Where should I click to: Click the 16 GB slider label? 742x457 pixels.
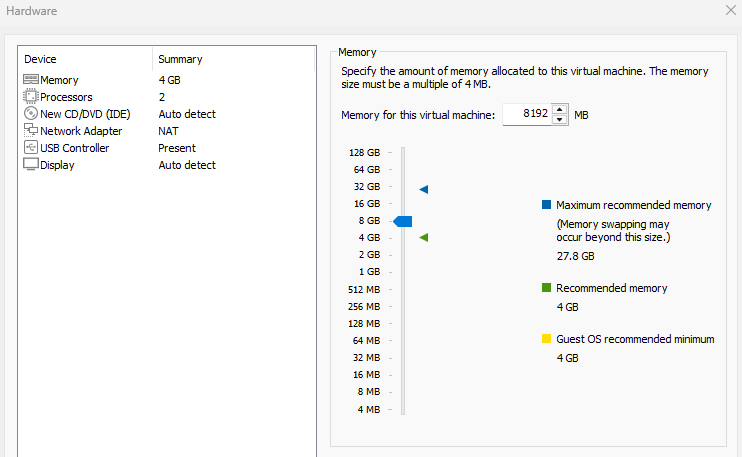[x=367, y=203]
